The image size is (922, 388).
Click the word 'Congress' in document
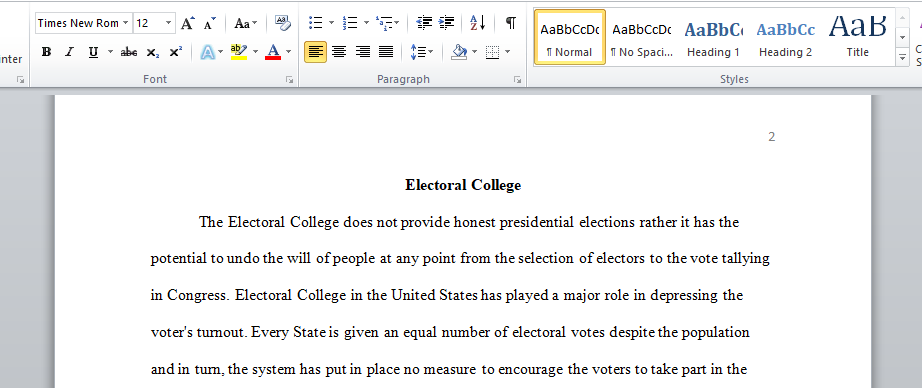pos(197,295)
